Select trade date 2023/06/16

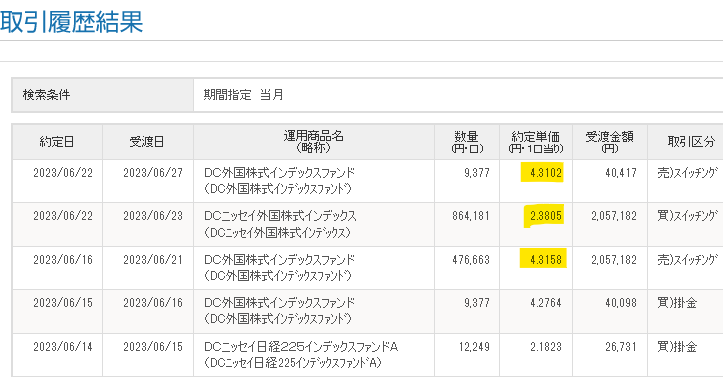click(63, 259)
